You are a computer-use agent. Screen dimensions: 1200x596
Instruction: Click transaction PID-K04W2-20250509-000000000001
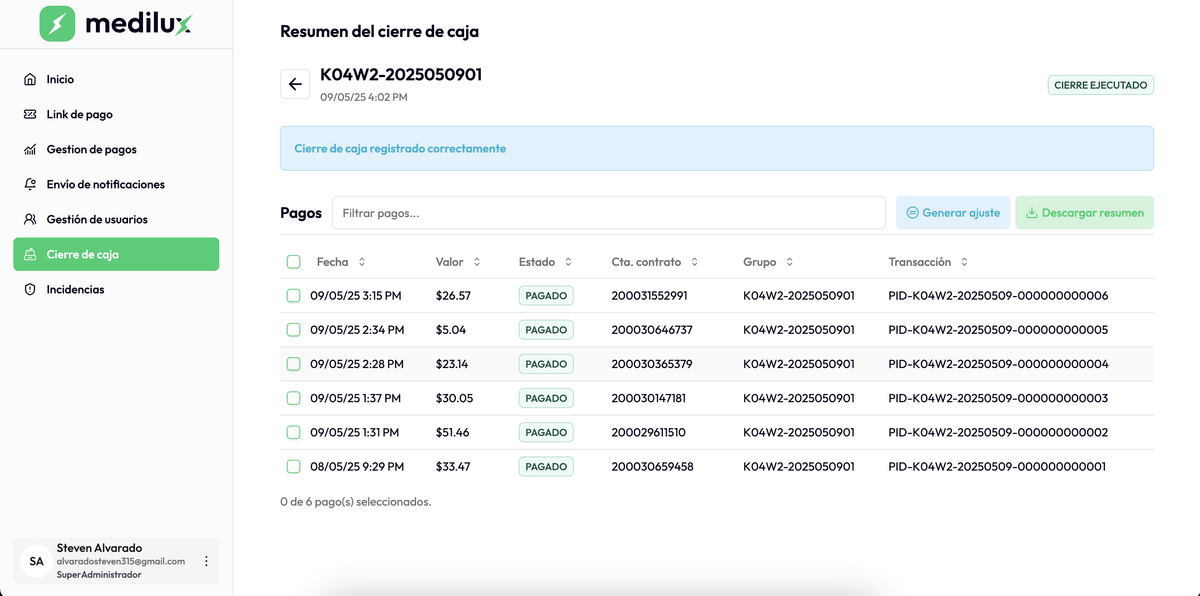pos(997,466)
